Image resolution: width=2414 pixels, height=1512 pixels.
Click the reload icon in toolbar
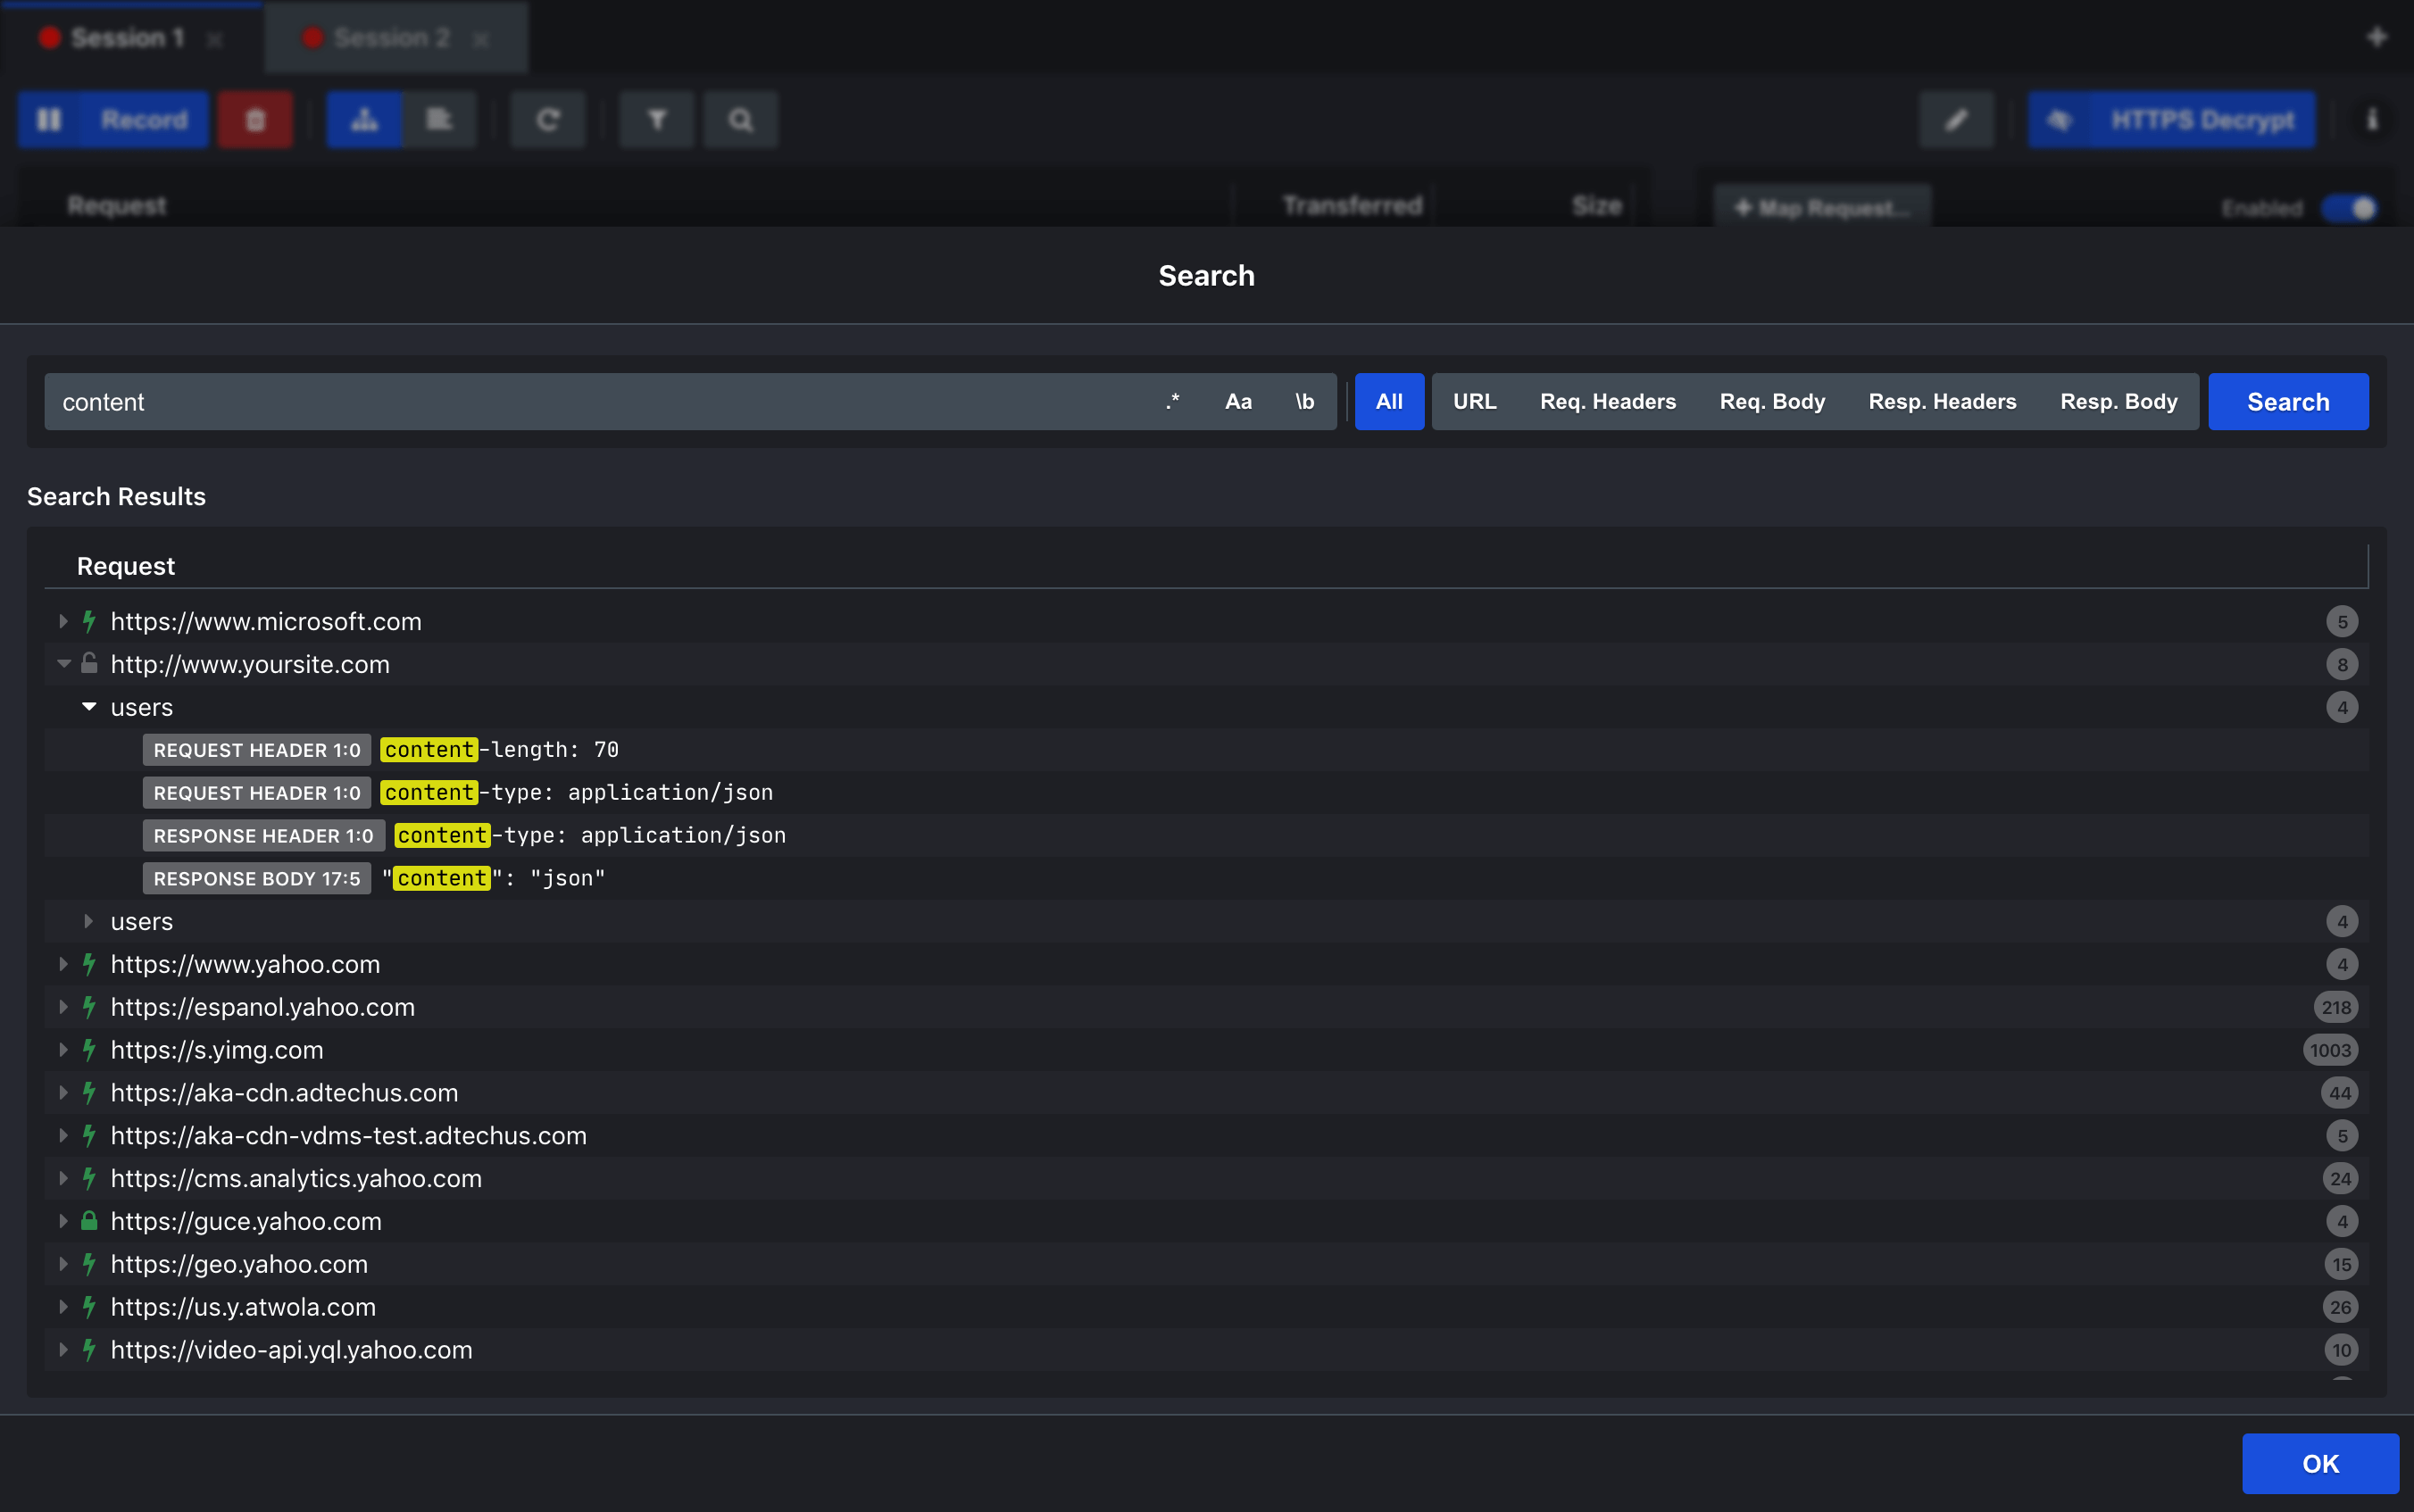[547, 120]
